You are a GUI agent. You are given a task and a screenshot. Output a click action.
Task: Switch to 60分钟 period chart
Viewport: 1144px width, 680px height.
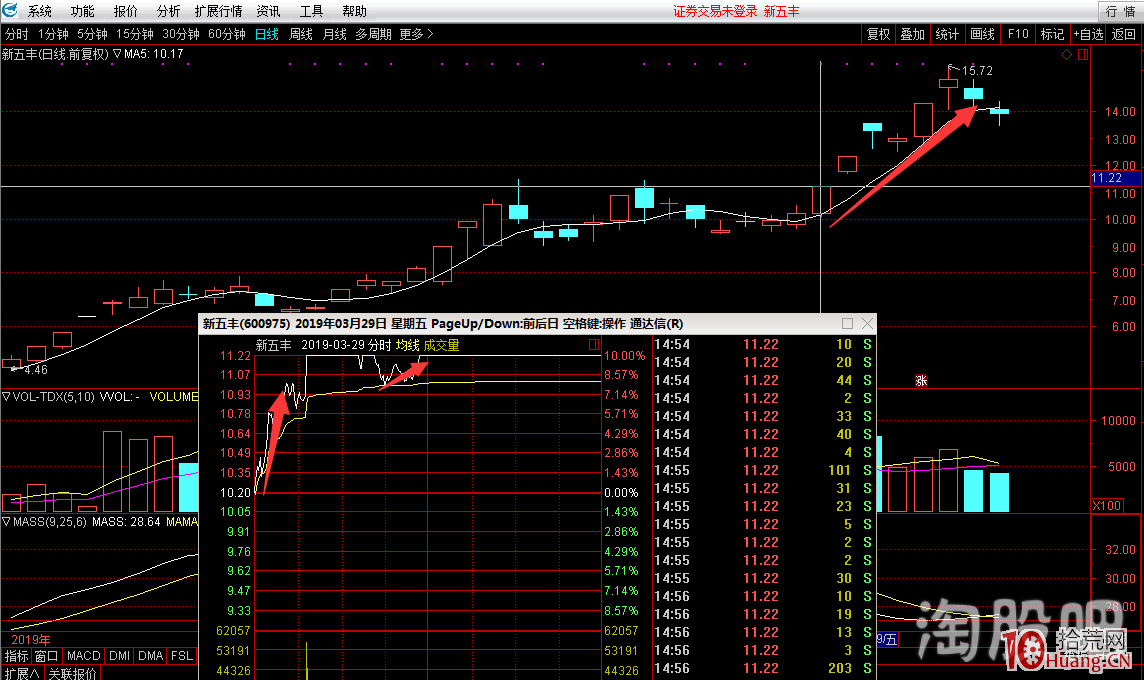tap(227, 34)
